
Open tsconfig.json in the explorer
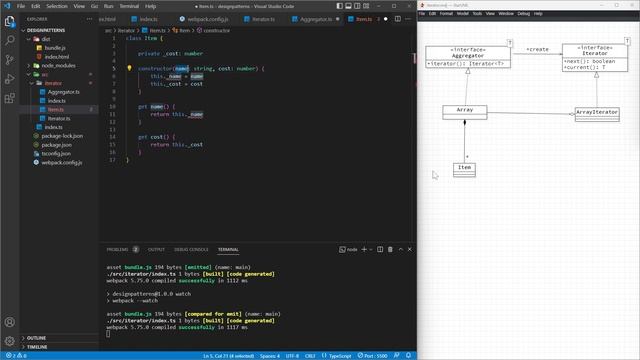point(56,153)
